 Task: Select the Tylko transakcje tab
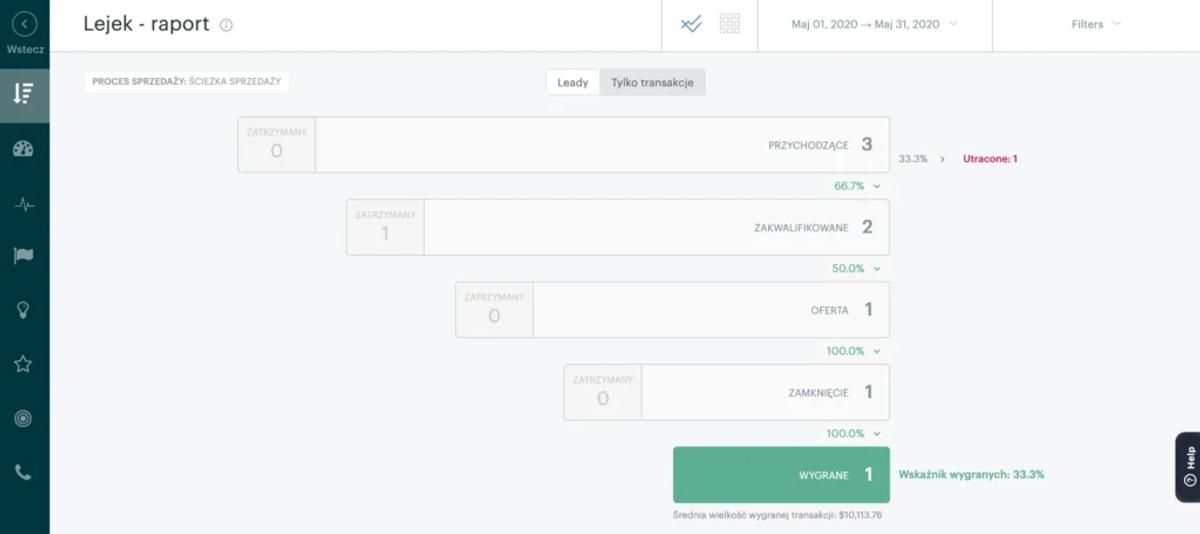(652, 82)
